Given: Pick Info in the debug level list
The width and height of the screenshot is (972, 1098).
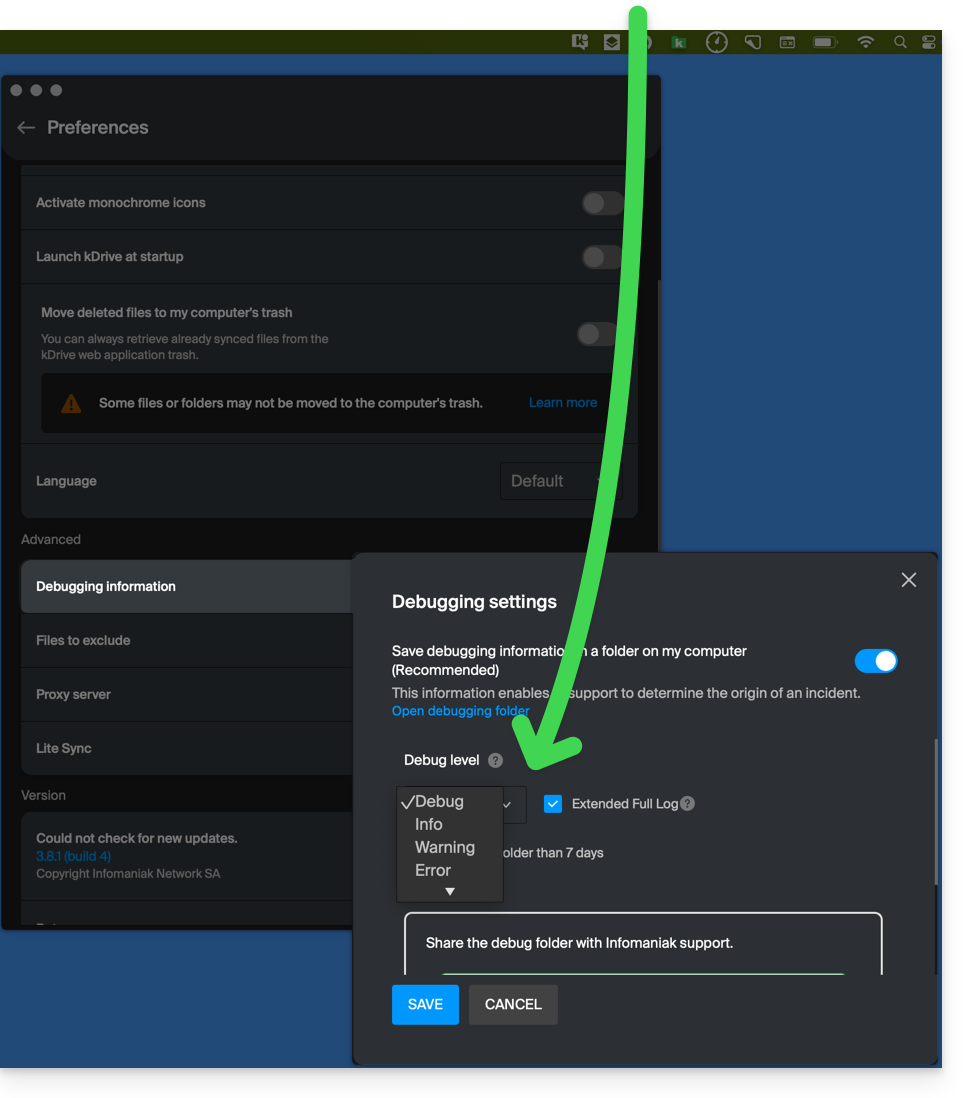Looking at the screenshot, I should coord(429,825).
